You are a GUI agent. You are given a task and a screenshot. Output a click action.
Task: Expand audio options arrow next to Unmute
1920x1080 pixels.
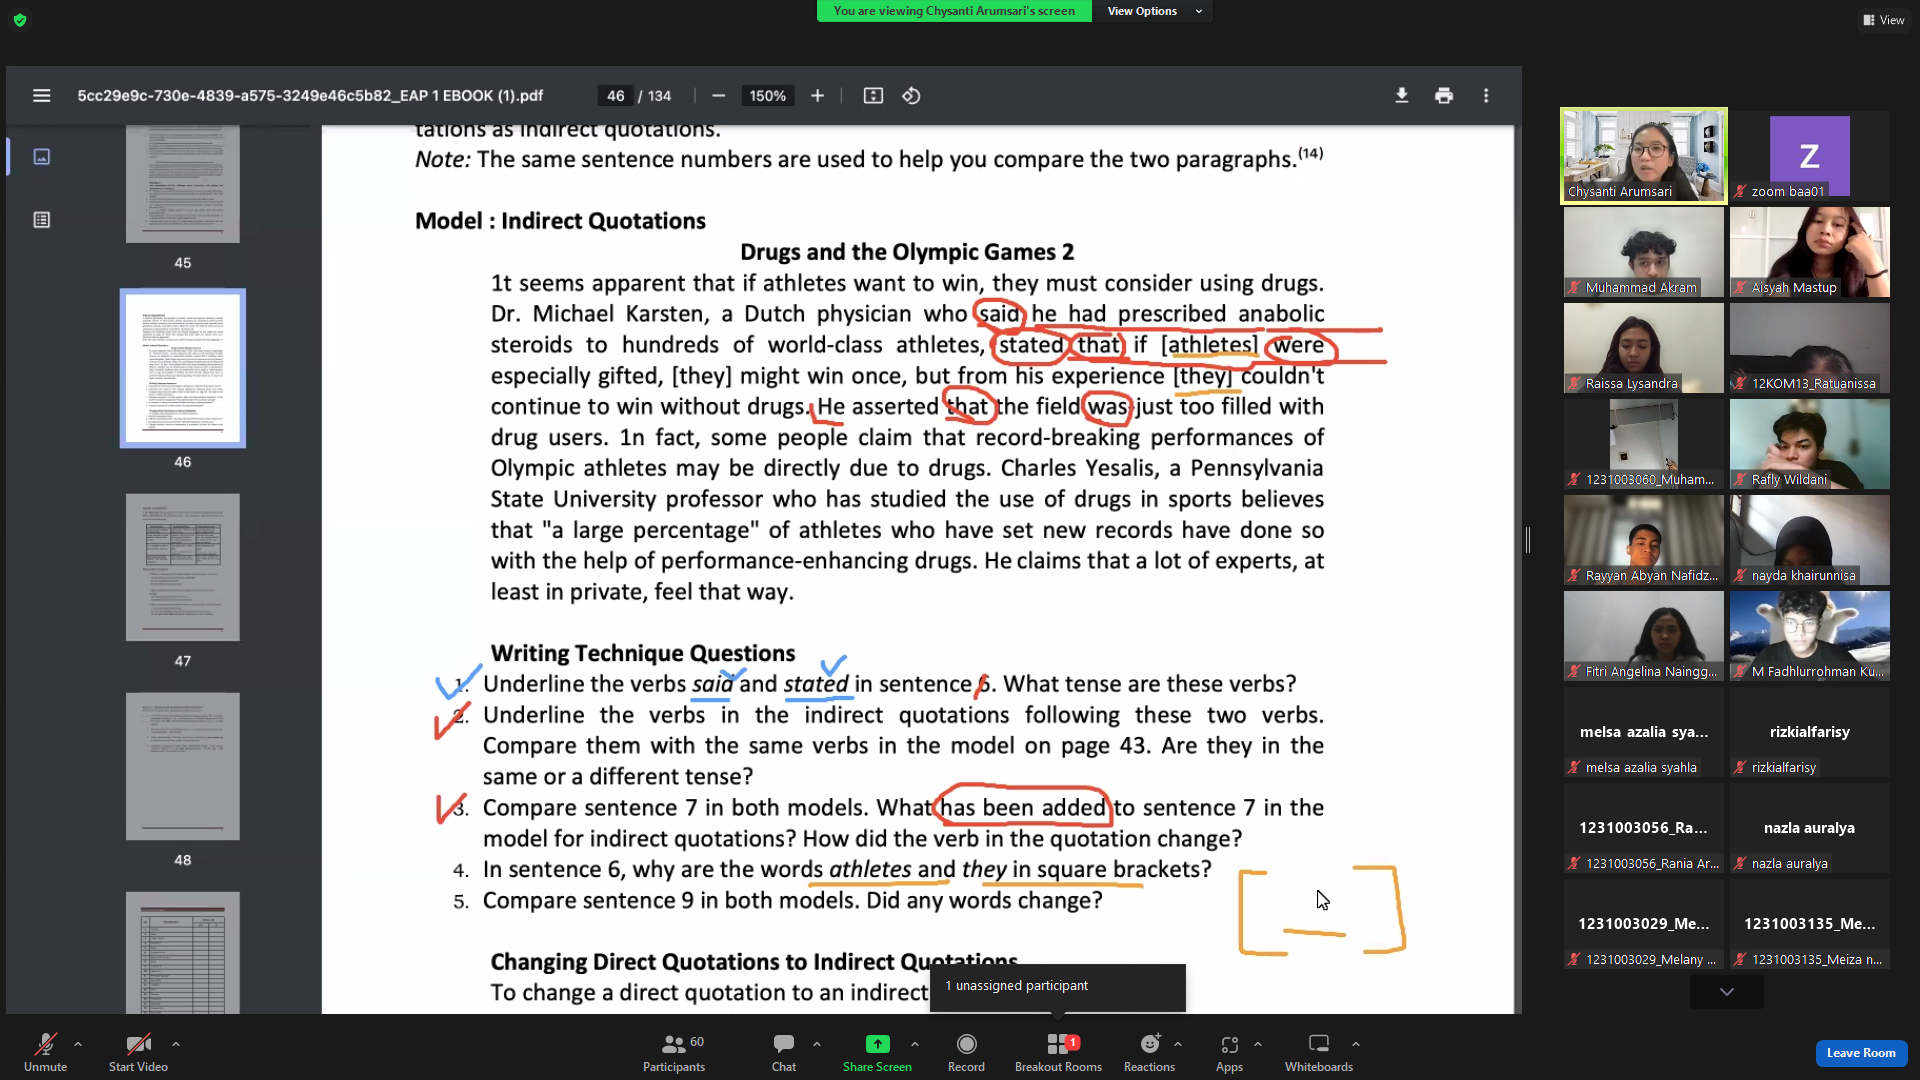(x=78, y=1044)
